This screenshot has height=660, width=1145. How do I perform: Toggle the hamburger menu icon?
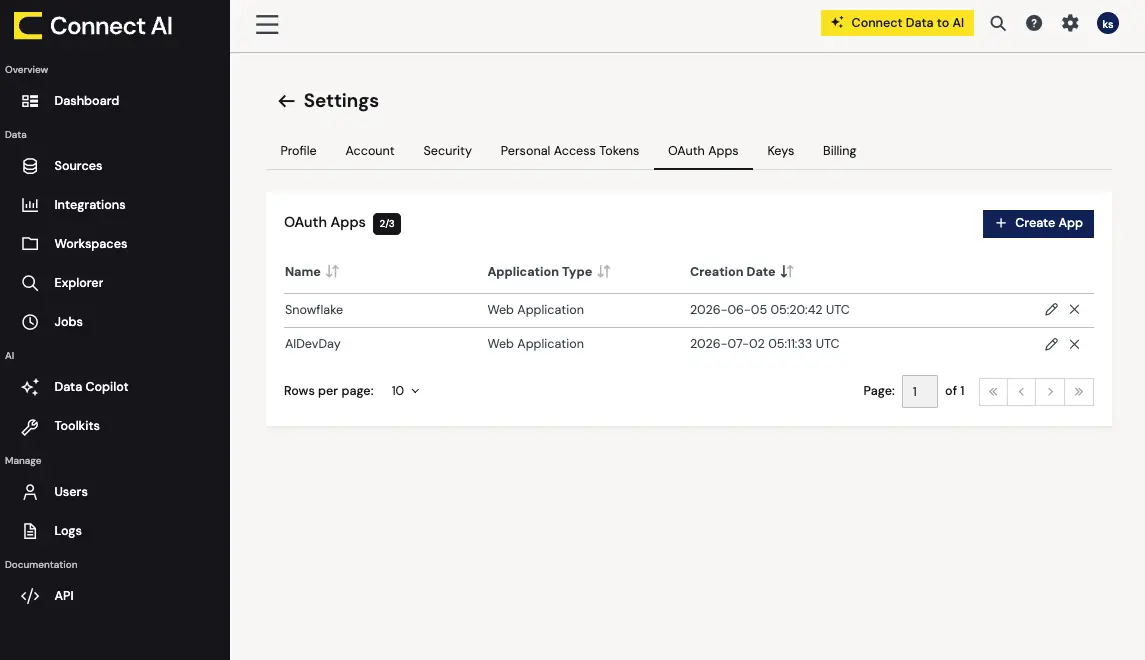(x=267, y=24)
